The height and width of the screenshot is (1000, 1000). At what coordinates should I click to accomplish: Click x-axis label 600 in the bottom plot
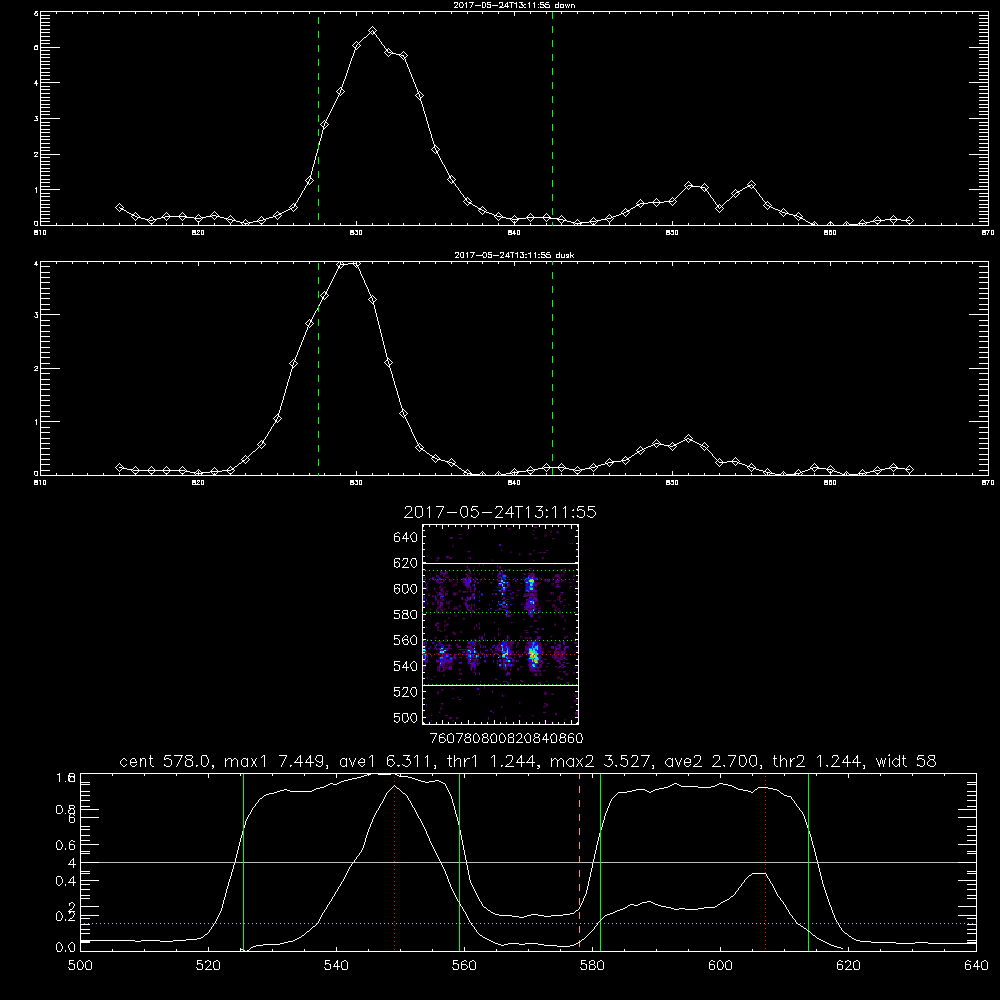point(720,966)
